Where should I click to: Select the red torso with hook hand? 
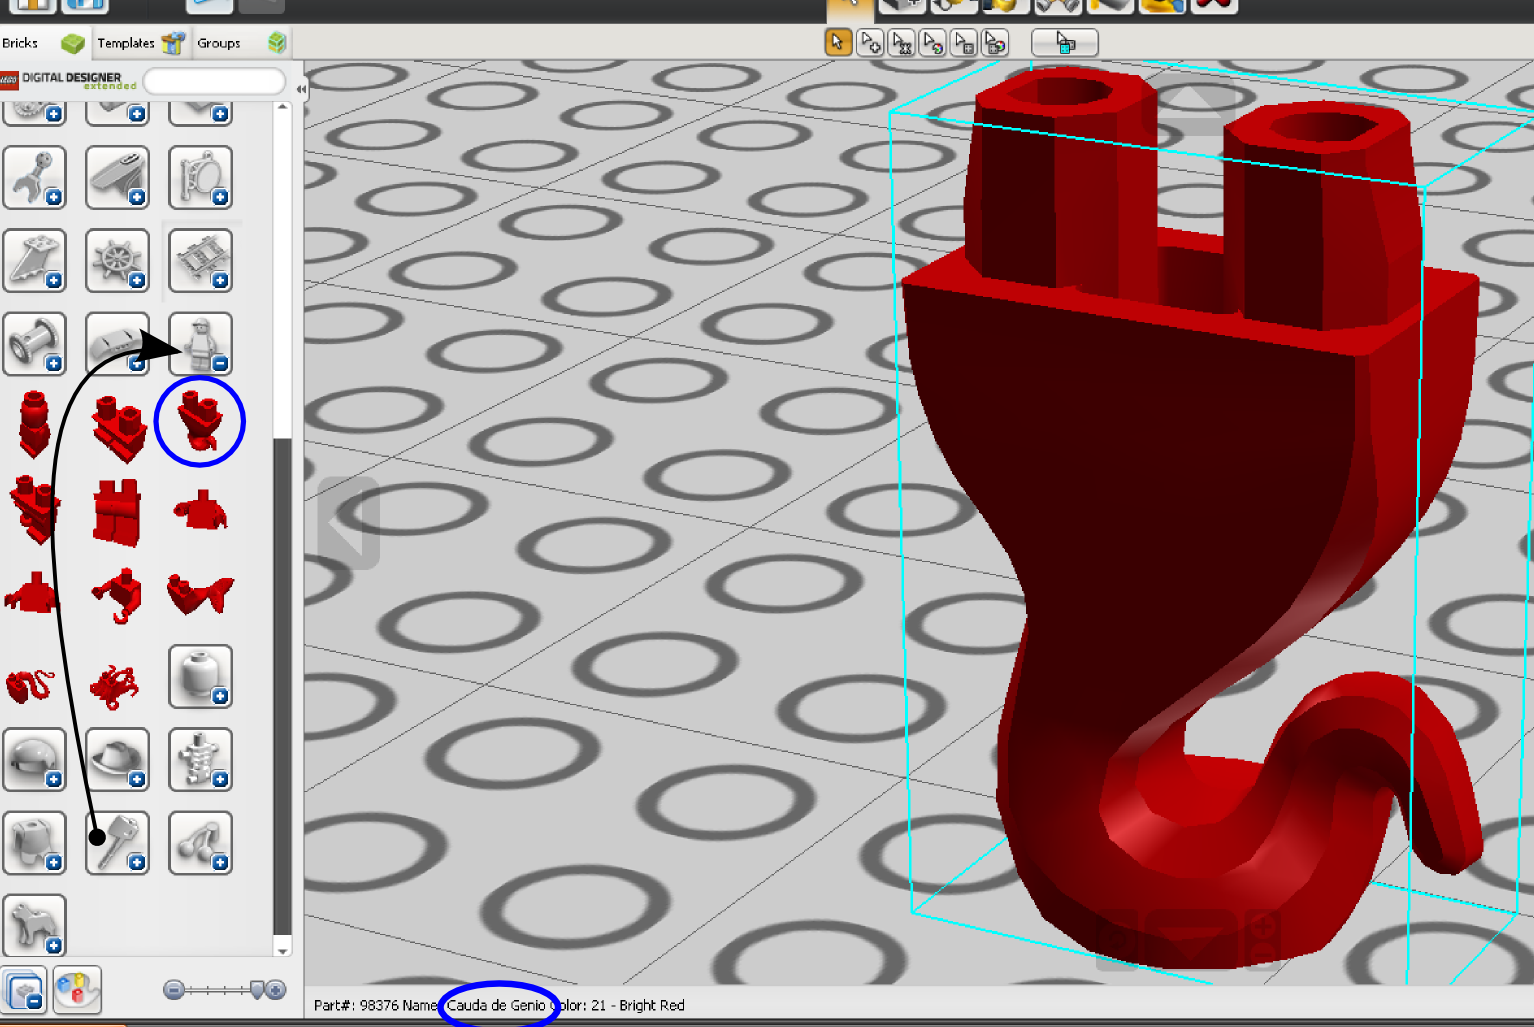118,596
